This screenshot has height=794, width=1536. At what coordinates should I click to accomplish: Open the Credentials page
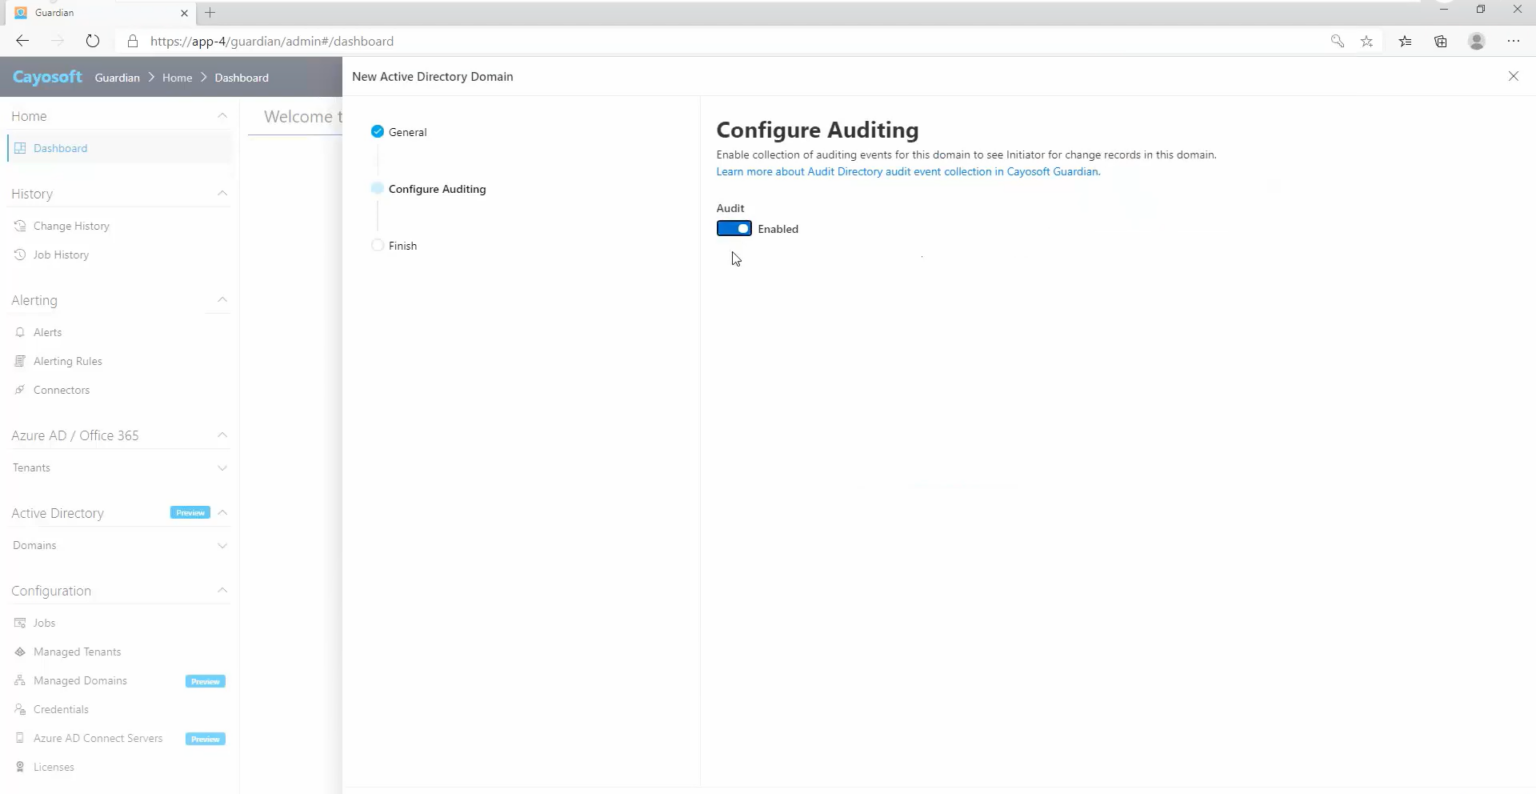coord(60,708)
